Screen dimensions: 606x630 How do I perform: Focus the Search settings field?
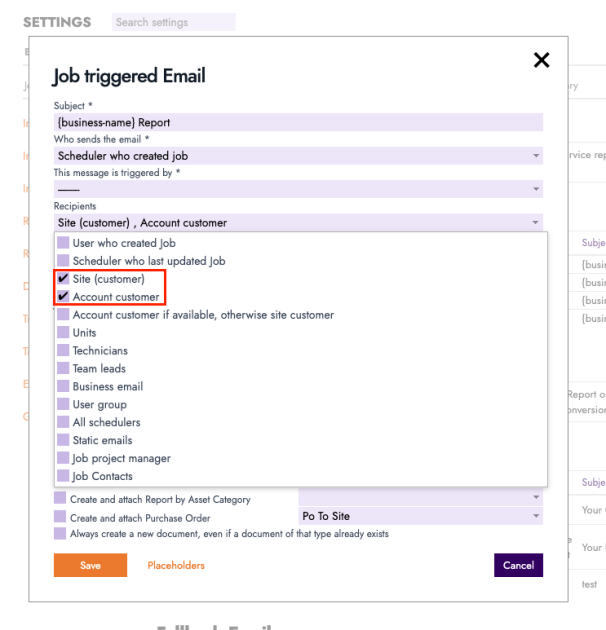(172, 22)
